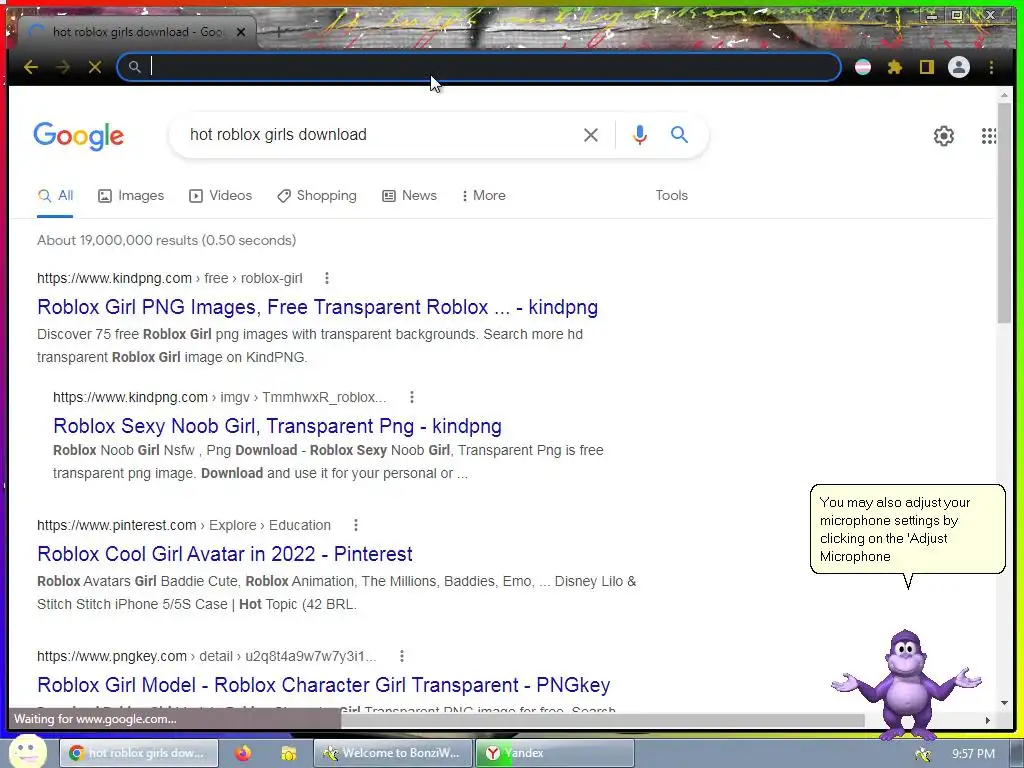This screenshot has height=768, width=1024.
Task: Click the striped extension icon in toolbar
Action: click(x=863, y=67)
